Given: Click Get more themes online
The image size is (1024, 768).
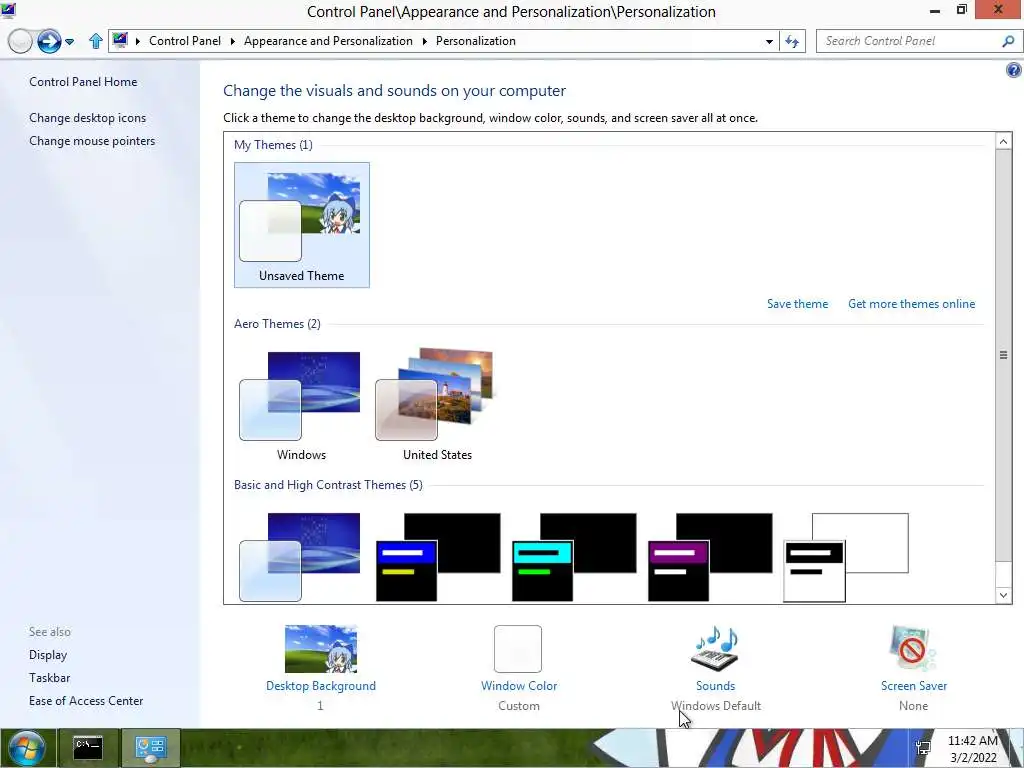Looking at the screenshot, I should point(911,304).
